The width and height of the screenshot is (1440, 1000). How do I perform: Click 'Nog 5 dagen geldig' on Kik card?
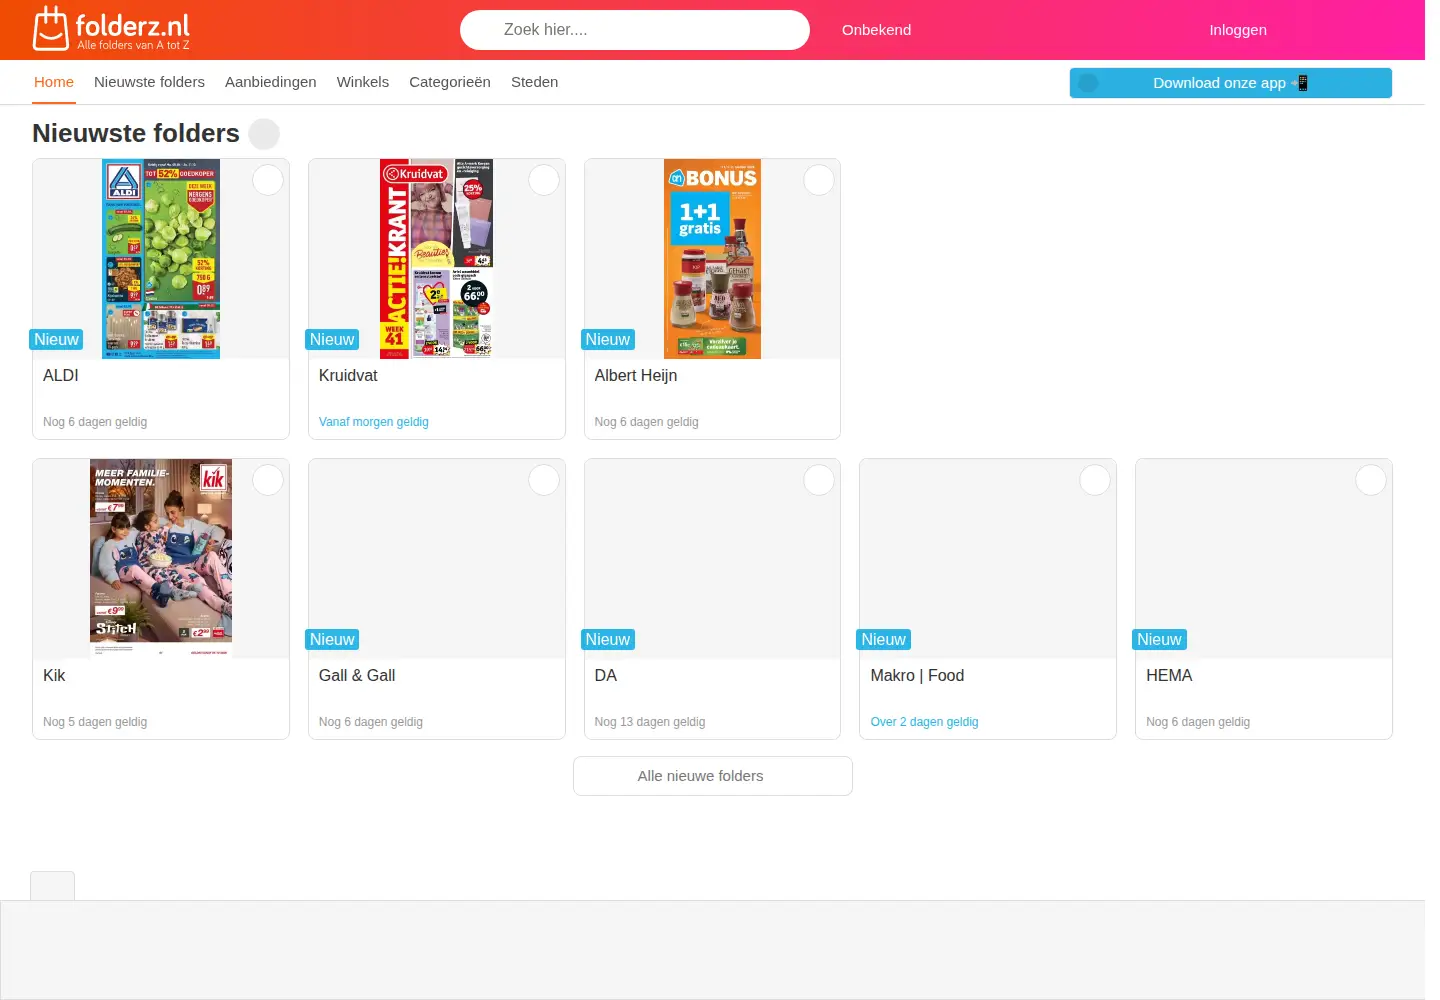(95, 722)
